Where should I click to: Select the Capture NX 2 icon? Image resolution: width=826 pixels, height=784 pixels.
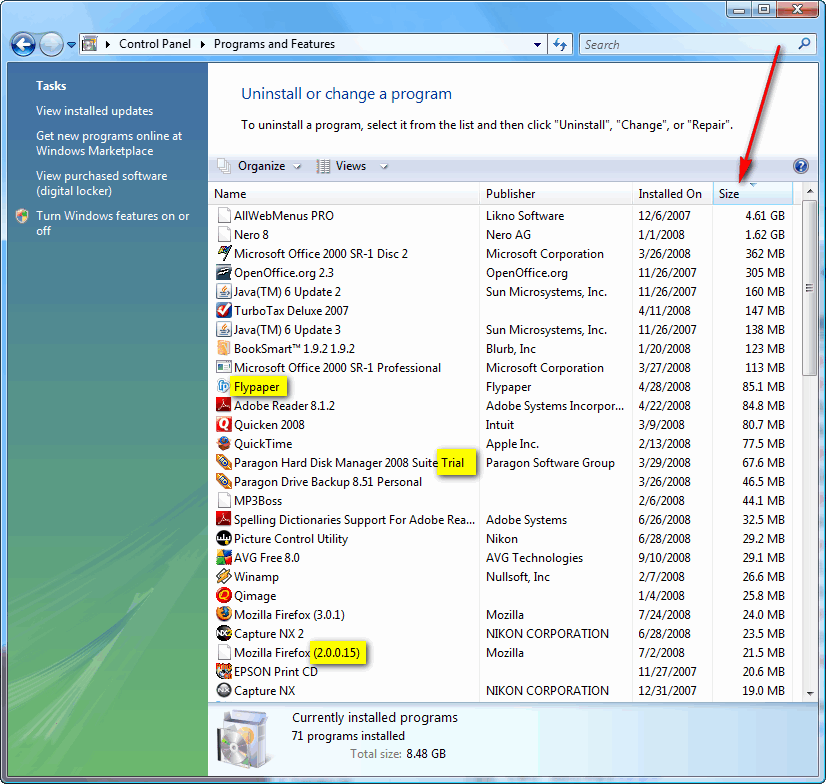click(224, 633)
